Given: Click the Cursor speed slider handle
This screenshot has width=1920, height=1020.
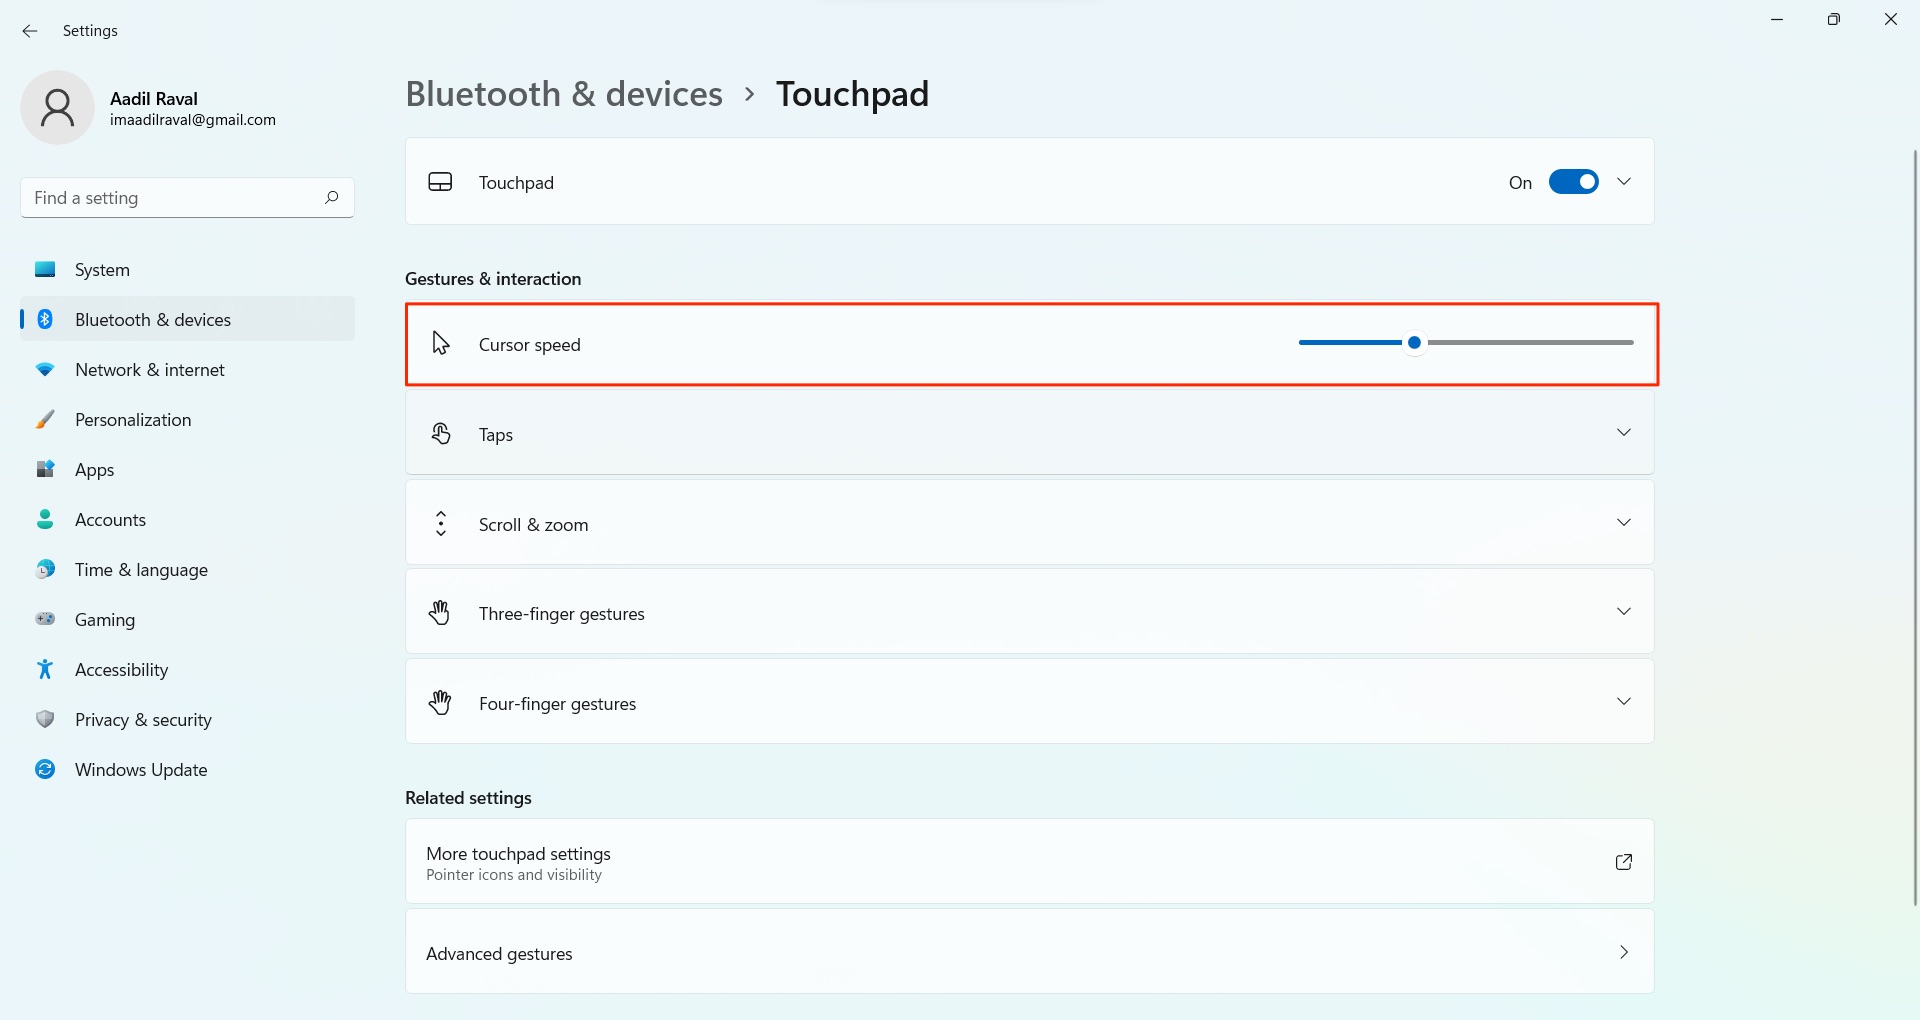Looking at the screenshot, I should pyautogui.click(x=1414, y=343).
